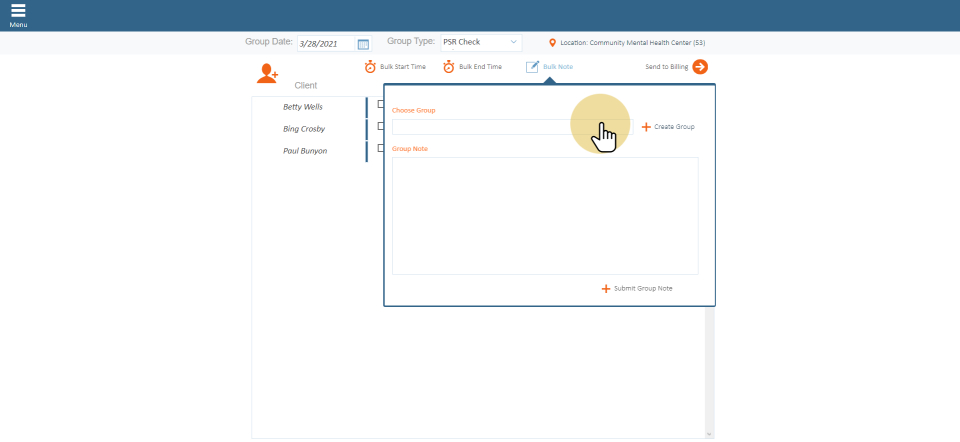Click the Bulk Start Time stopwatch icon

tap(370, 67)
